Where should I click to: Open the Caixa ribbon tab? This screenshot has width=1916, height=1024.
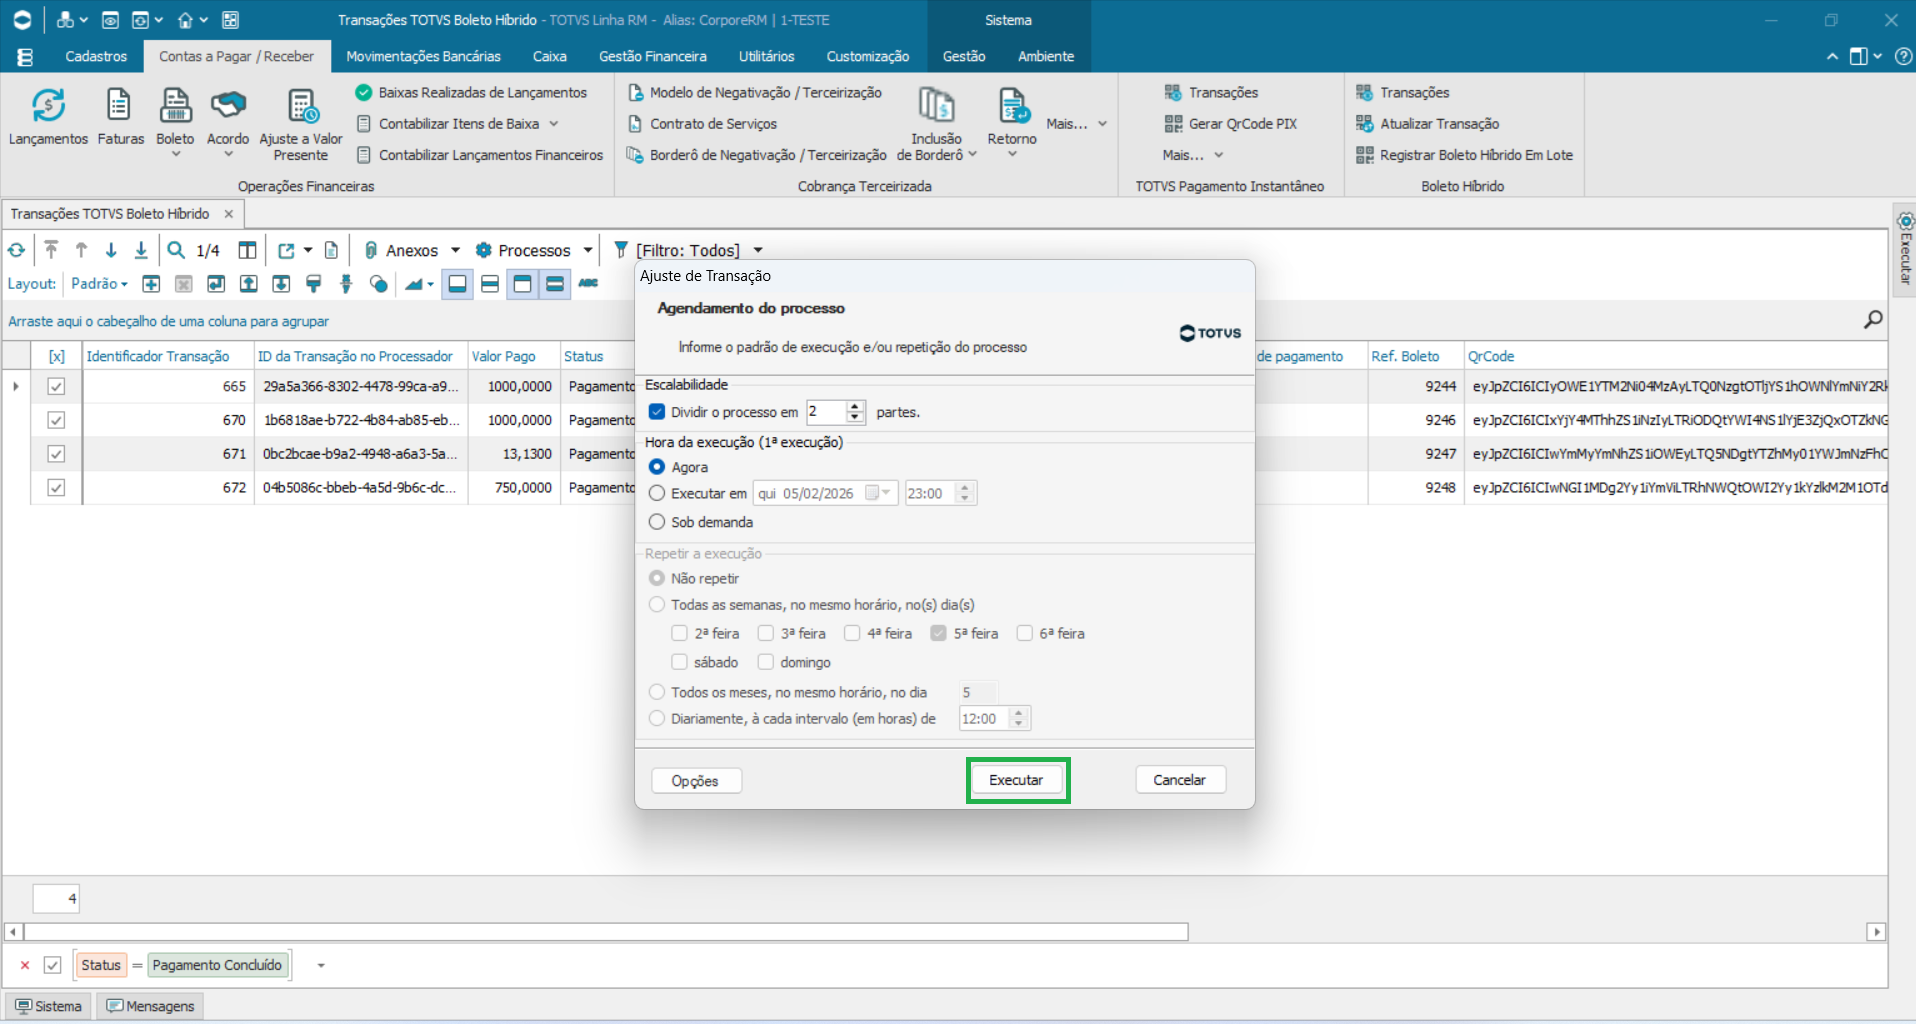click(549, 57)
